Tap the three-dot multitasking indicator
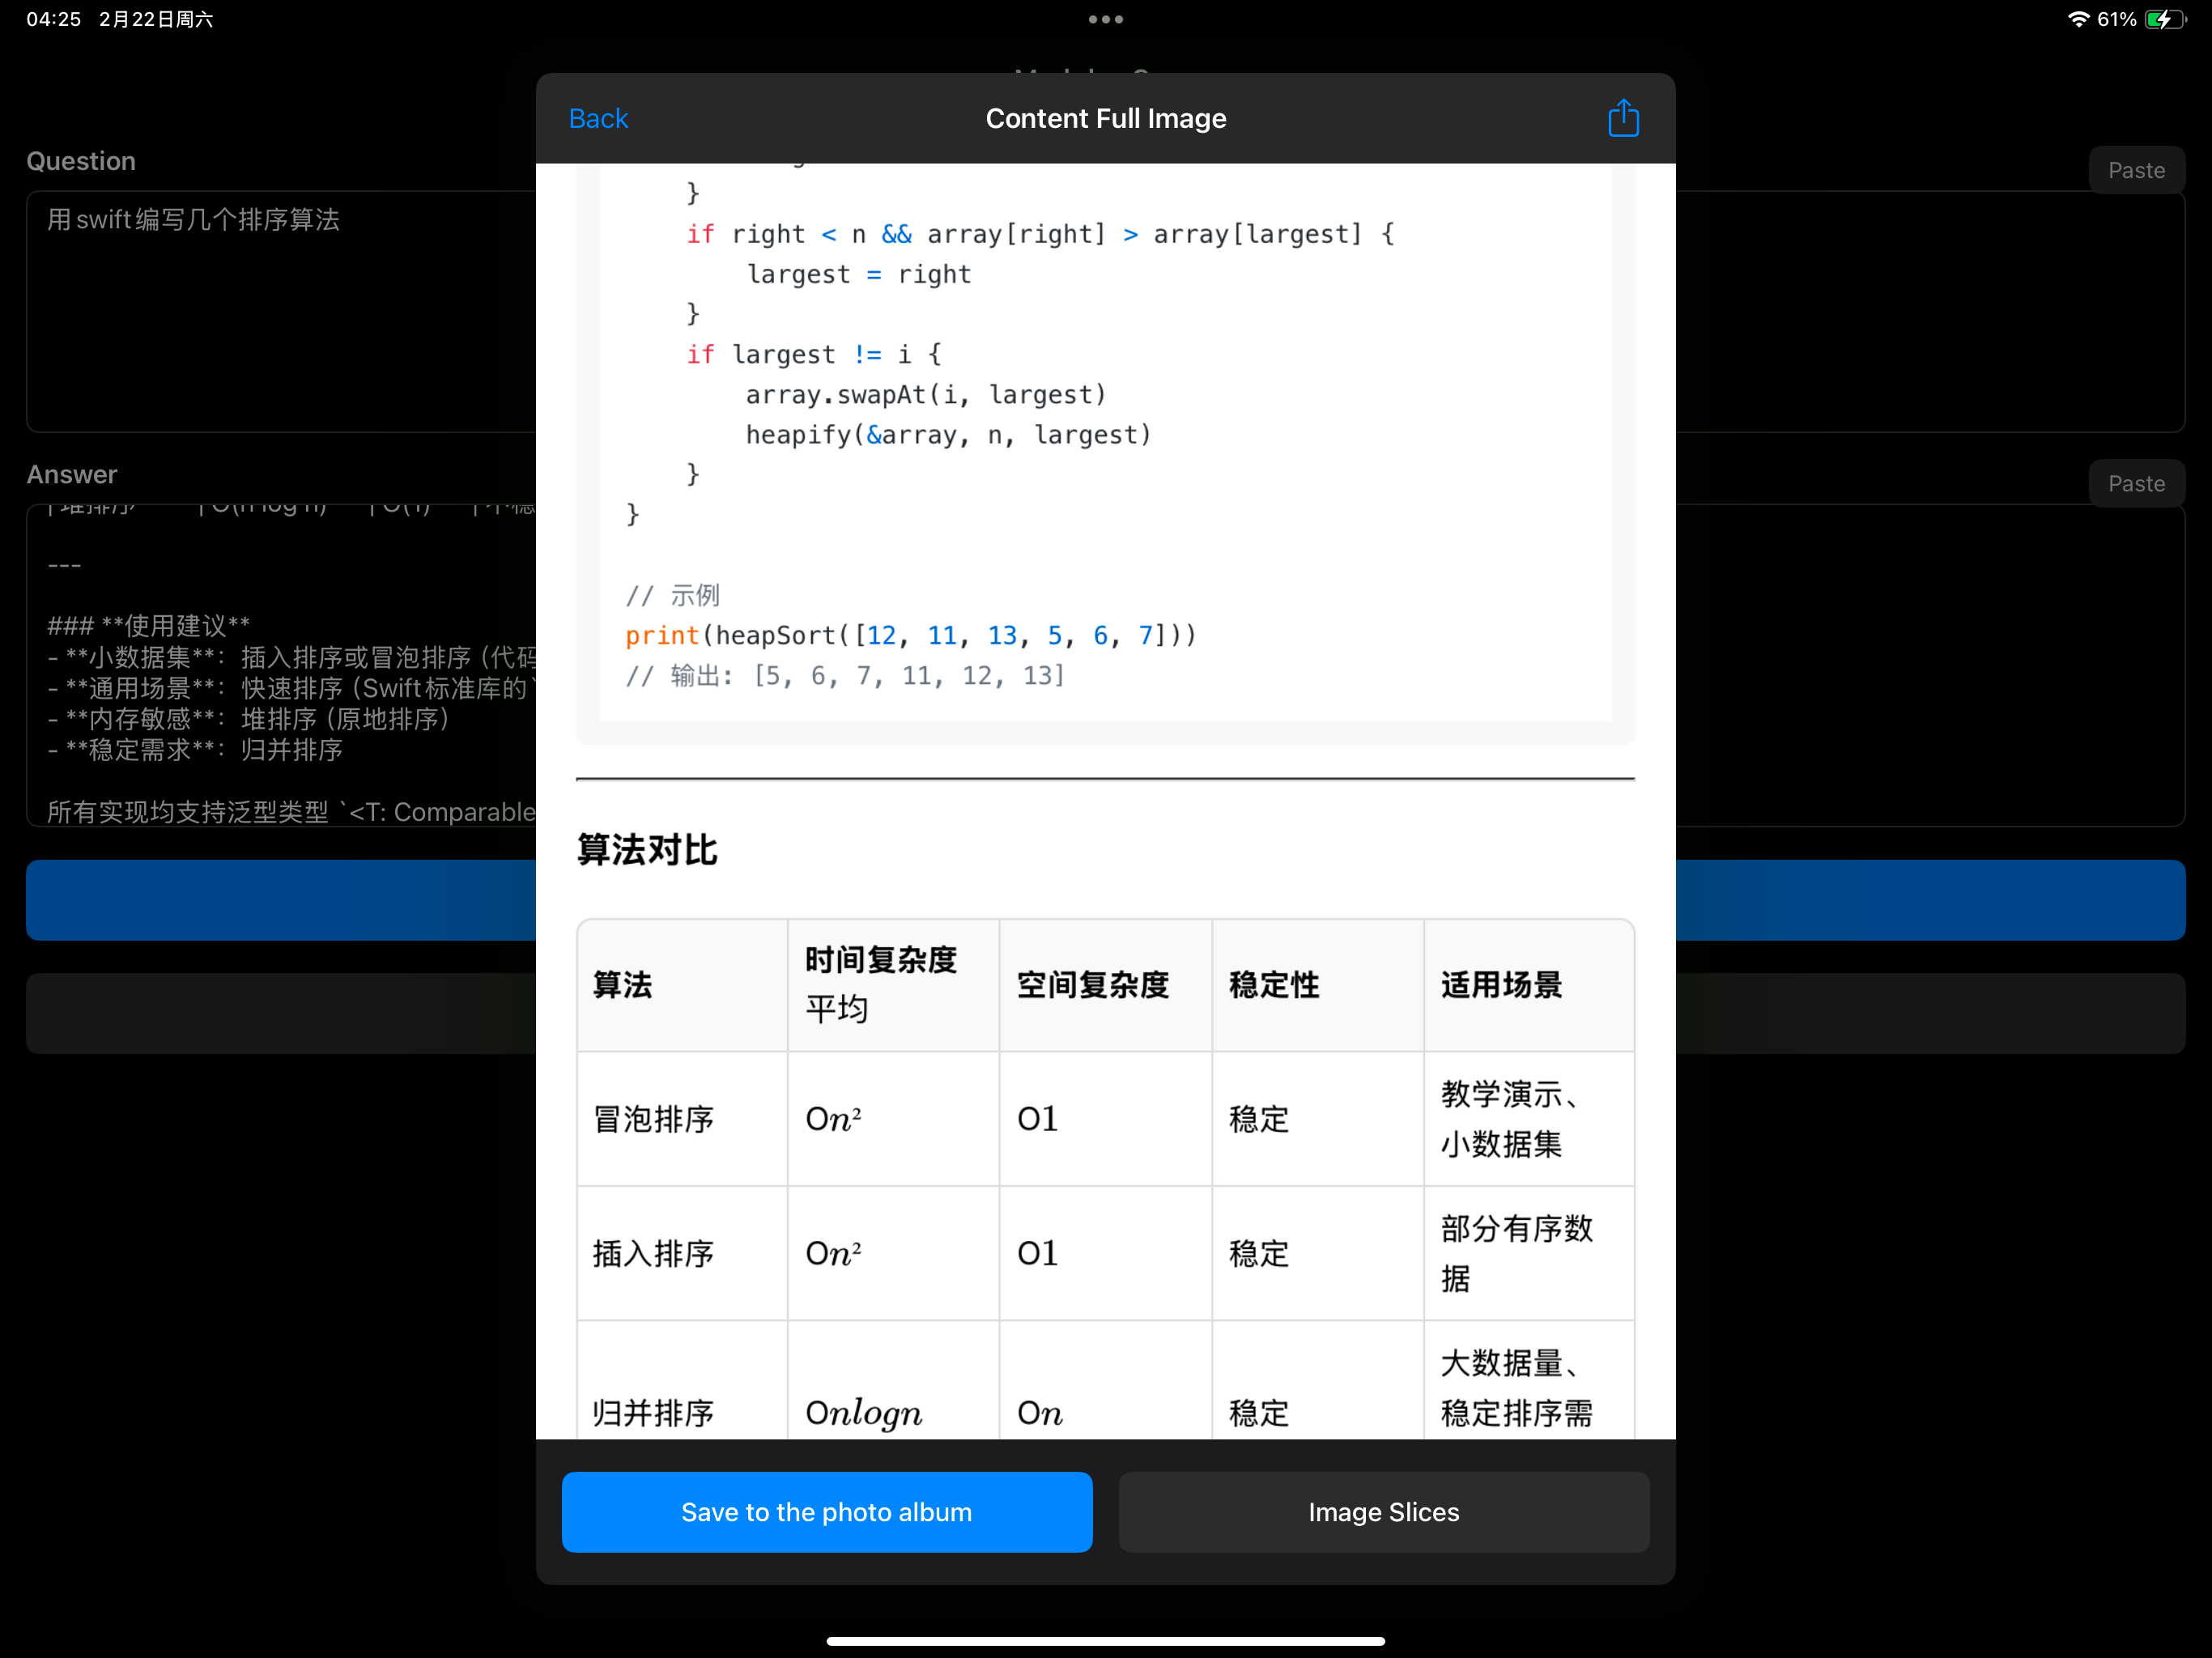Image resolution: width=2212 pixels, height=1658 pixels. (x=1105, y=19)
